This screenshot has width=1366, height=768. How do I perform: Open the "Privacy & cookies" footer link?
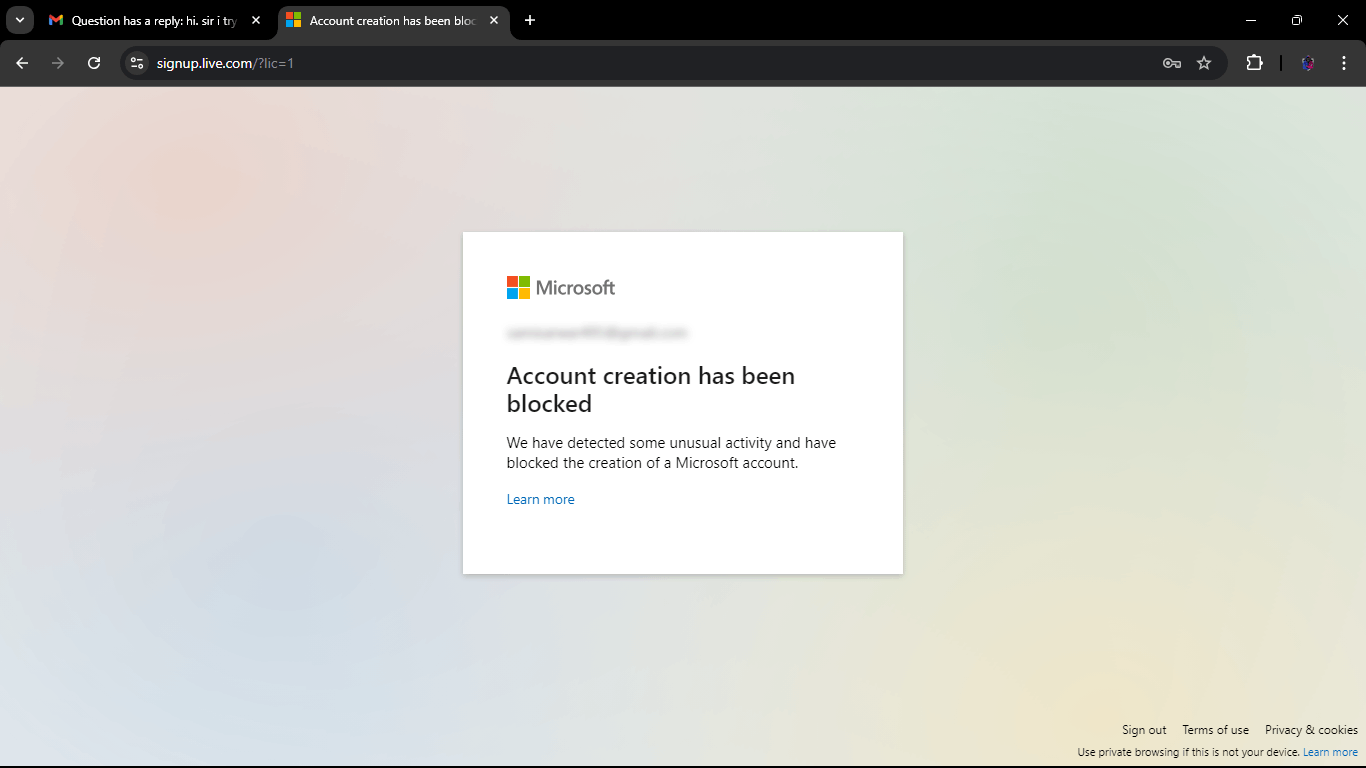[x=1311, y=730]
